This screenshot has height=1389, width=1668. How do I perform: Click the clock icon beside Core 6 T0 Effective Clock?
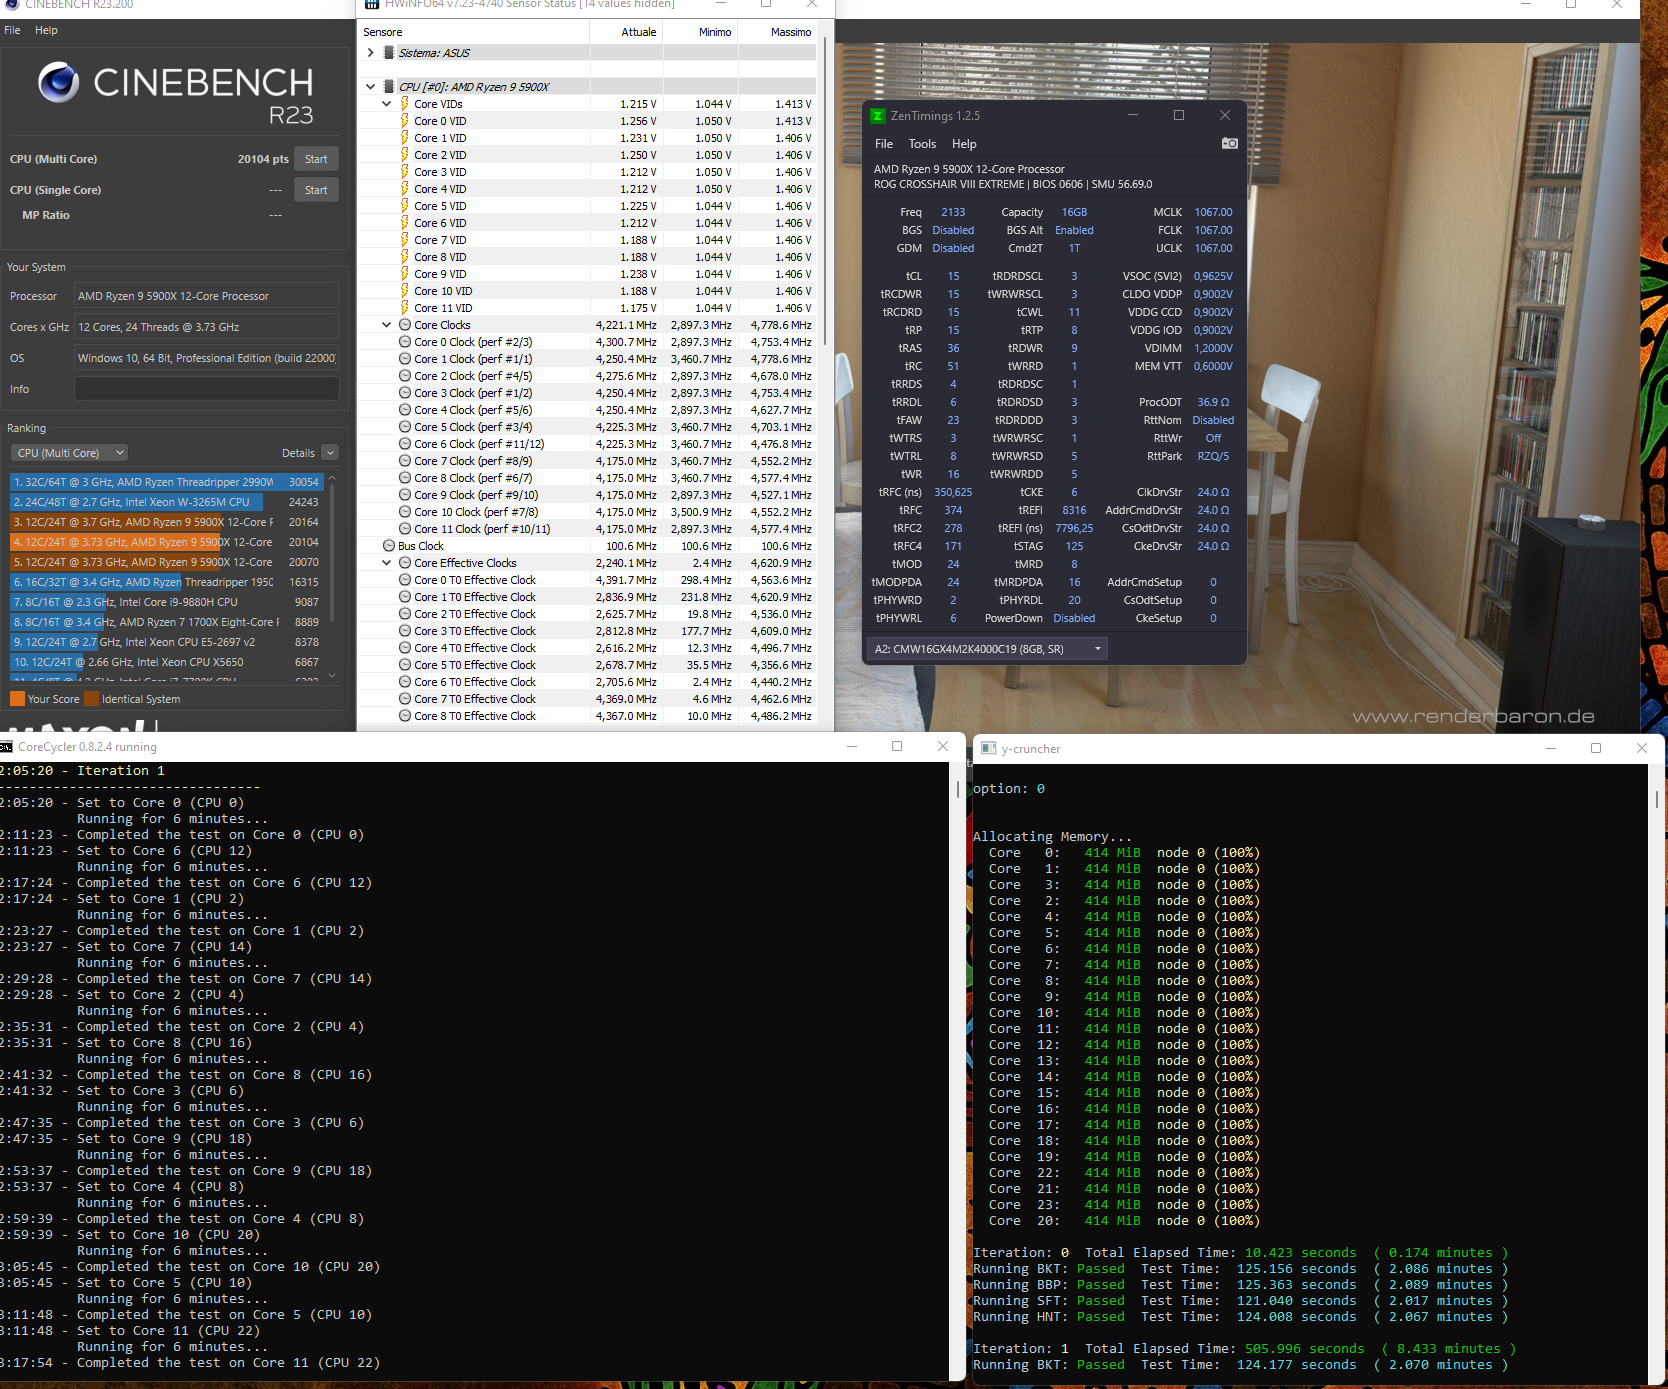pyautogui.click(x=405, y=682)
